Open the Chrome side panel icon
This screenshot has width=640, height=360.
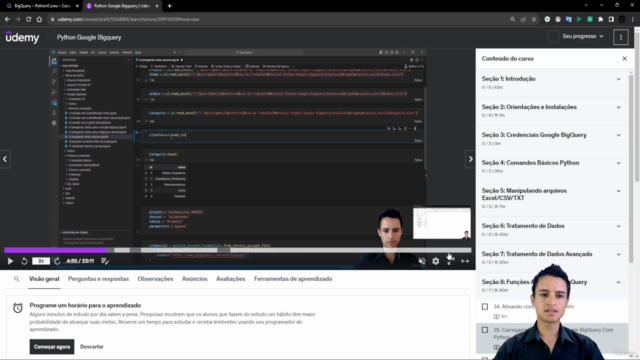[x=611, y=19]
